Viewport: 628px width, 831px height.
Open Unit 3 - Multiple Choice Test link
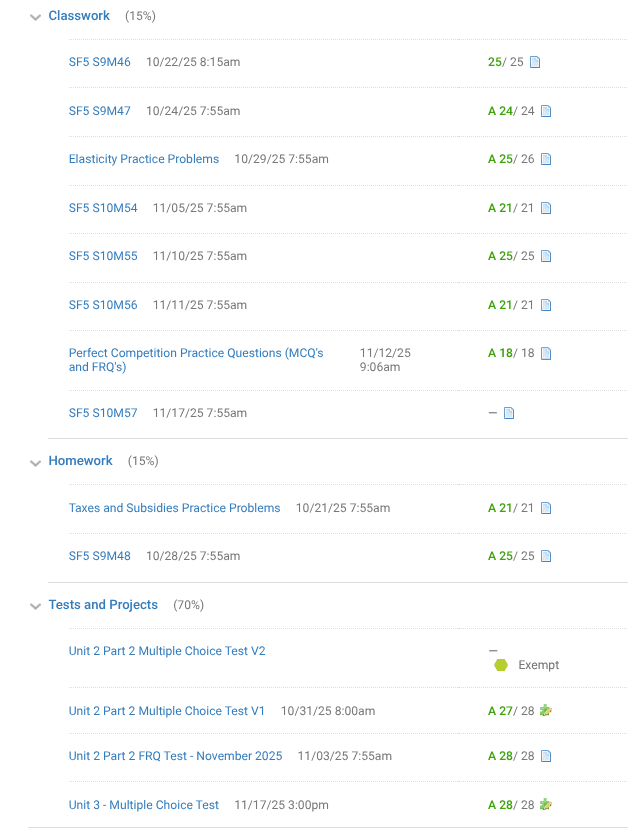[x=144, y=805]
